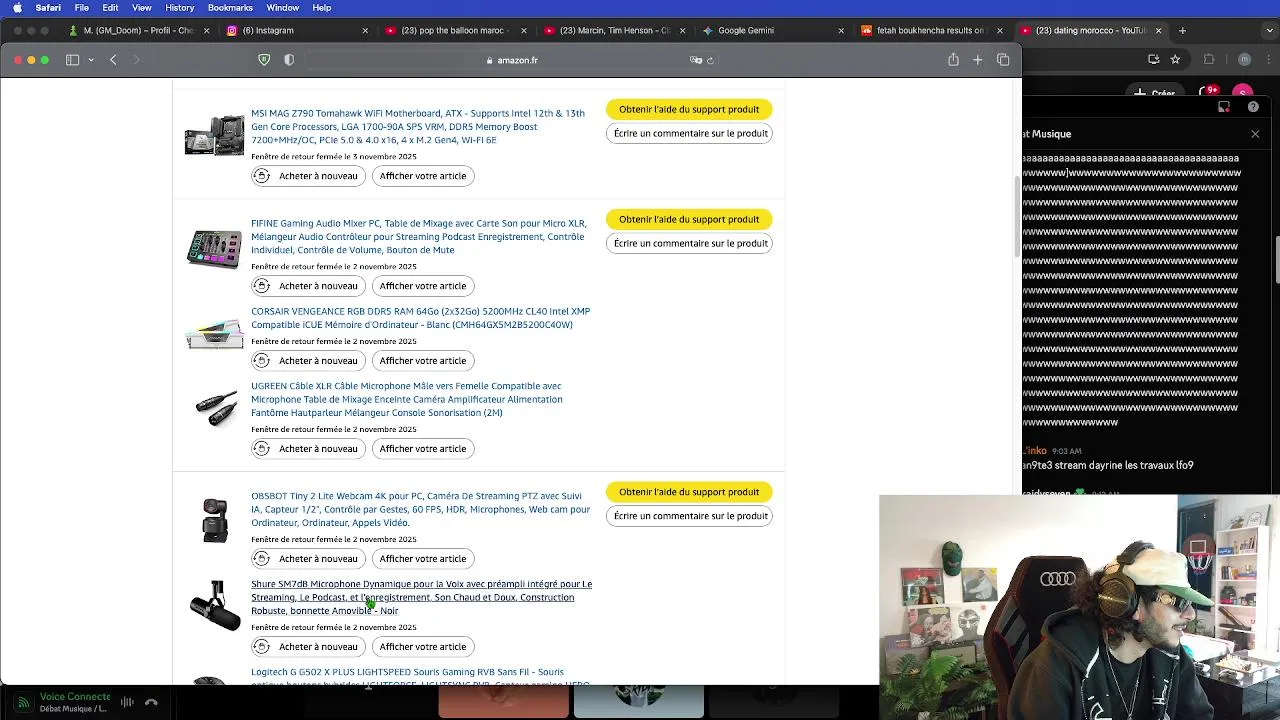The image size is (1280, 720).
Task: Open UGREEN Câble XLR product link
Action: [x=407, y=399]
